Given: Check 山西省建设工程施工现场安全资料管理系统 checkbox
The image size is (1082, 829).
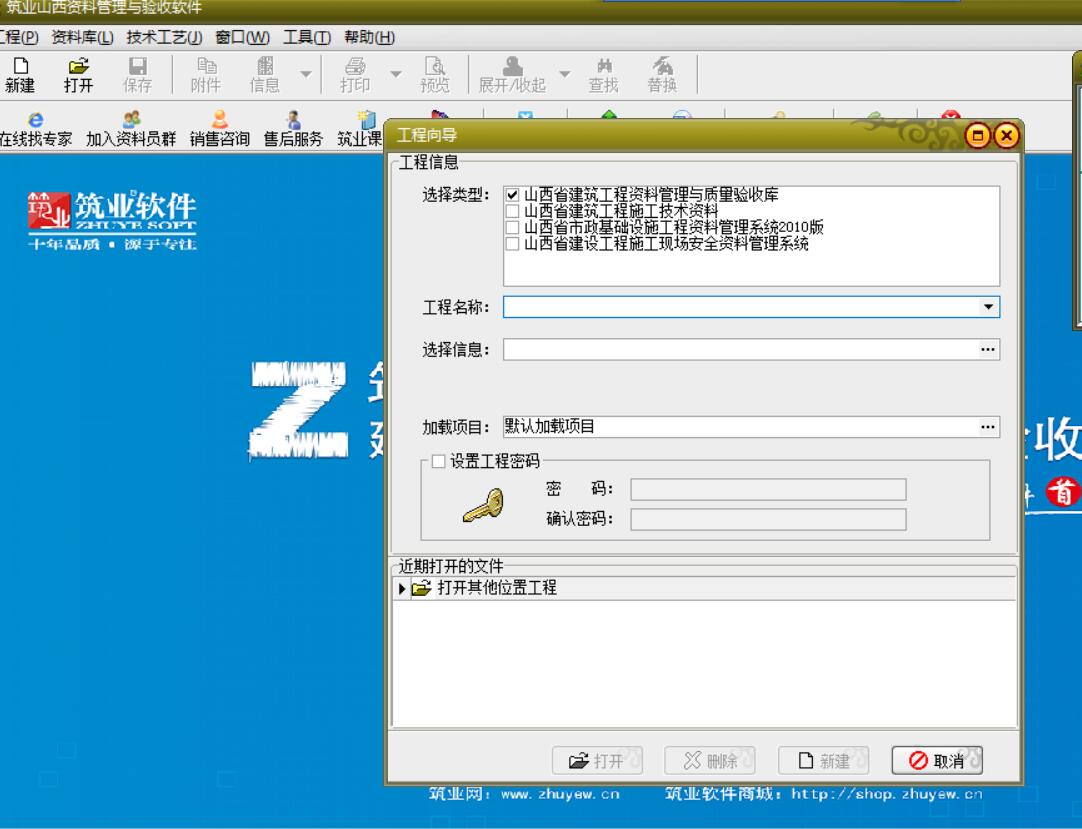Looking at the screenshot, I should pyautogui.click(x=512, y=244).
